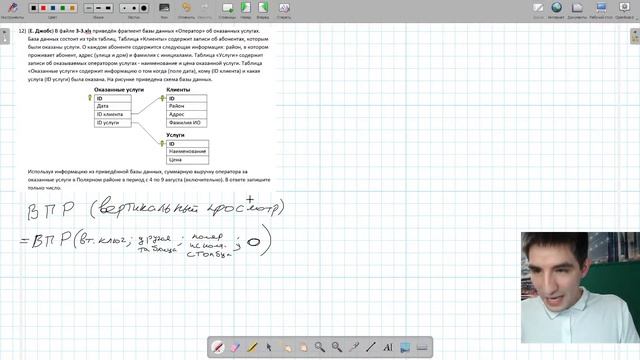This screenshot has height=360, width=640.
Task: Click the Undo arrow in toolbar
Action: [x=186, y=7]
